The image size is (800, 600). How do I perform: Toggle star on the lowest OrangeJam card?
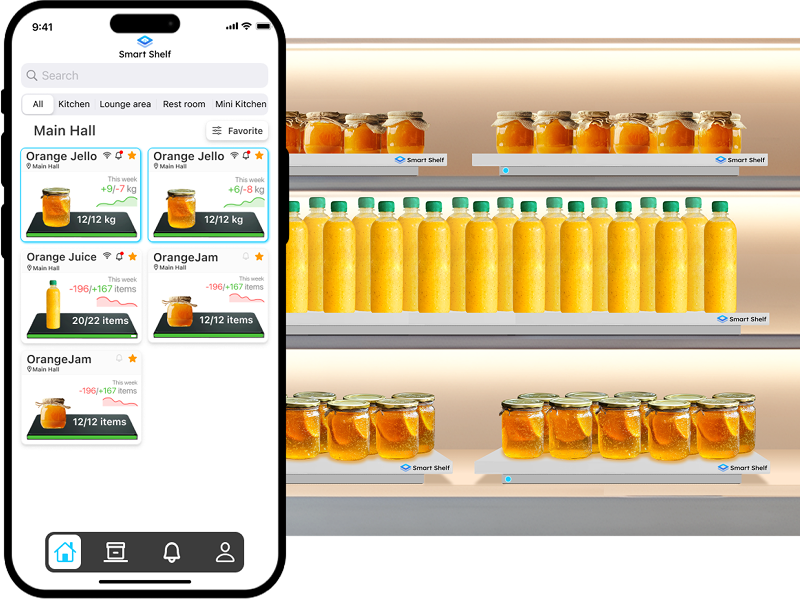point(133,358)
